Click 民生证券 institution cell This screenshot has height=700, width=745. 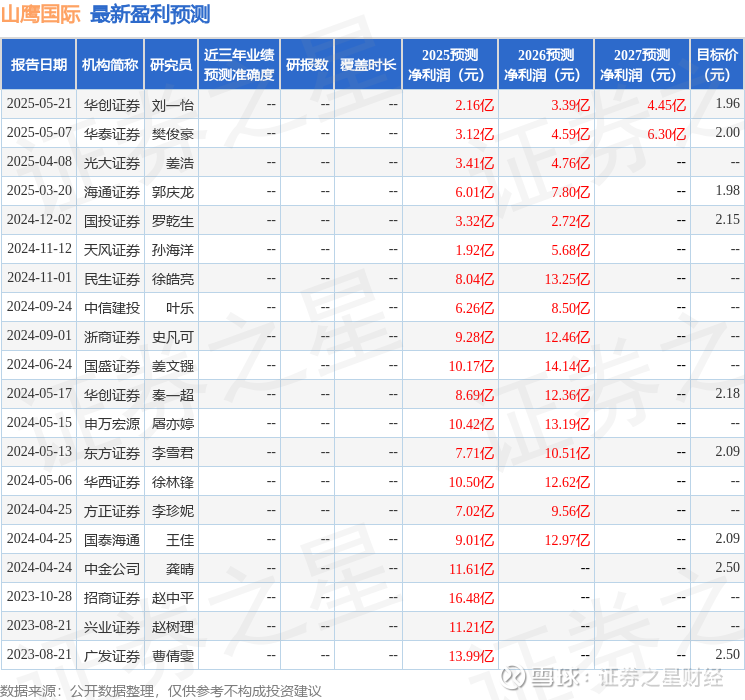pos(112,279)
